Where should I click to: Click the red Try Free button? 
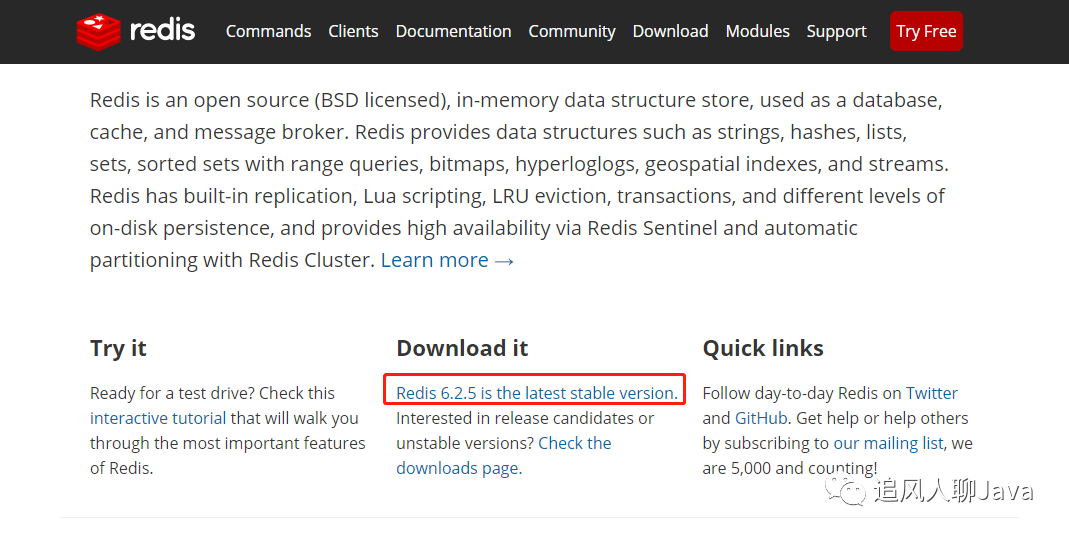pyautogui.click(x=926, y=31)
